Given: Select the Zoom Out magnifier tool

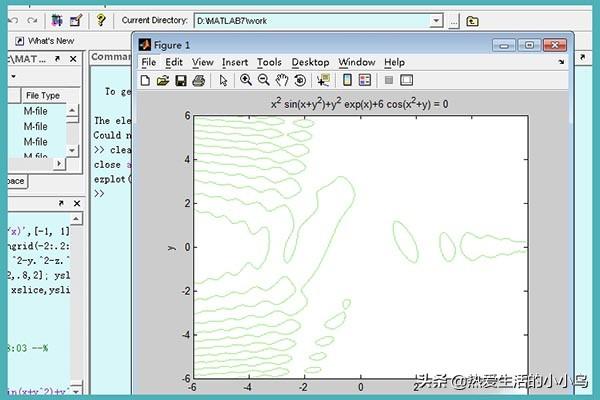Looking at the screenshot, I should click(264, 80).
